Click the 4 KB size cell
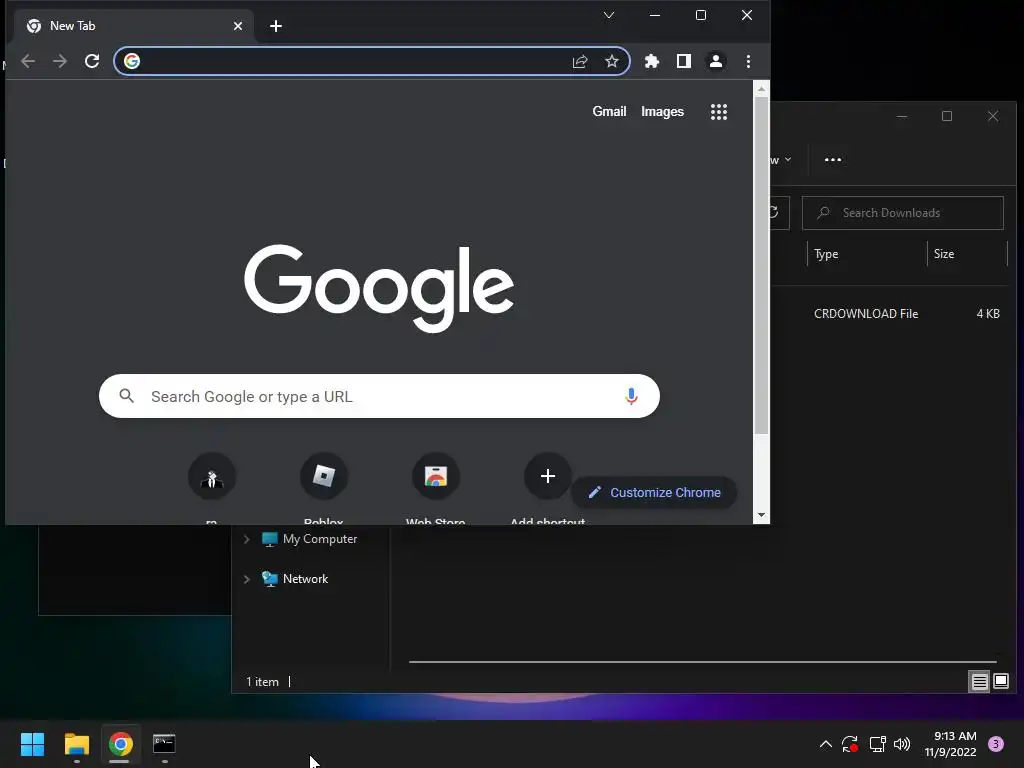 coord(987,313)
